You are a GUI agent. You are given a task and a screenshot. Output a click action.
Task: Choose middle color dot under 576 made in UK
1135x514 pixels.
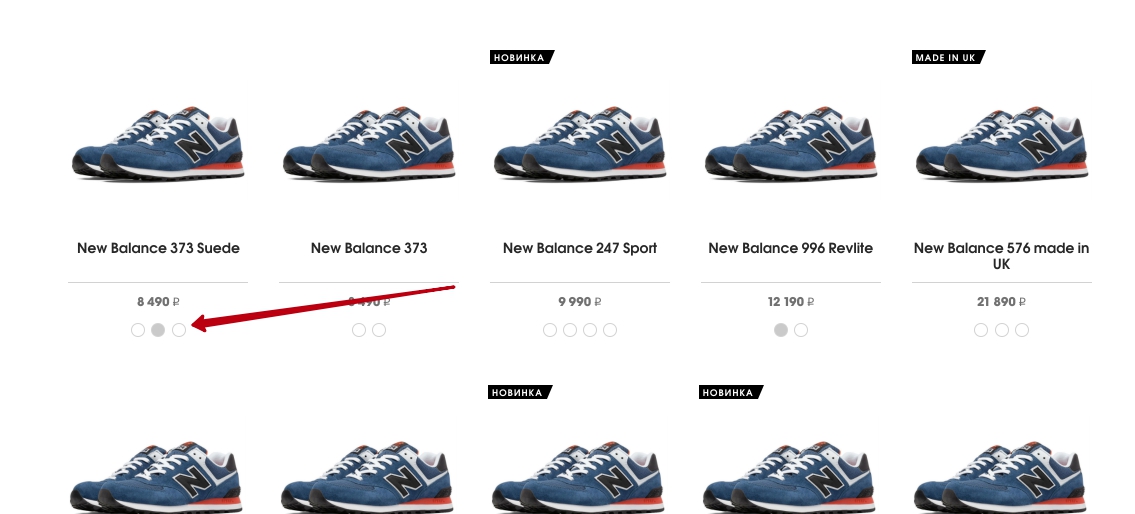point(1001,330)
